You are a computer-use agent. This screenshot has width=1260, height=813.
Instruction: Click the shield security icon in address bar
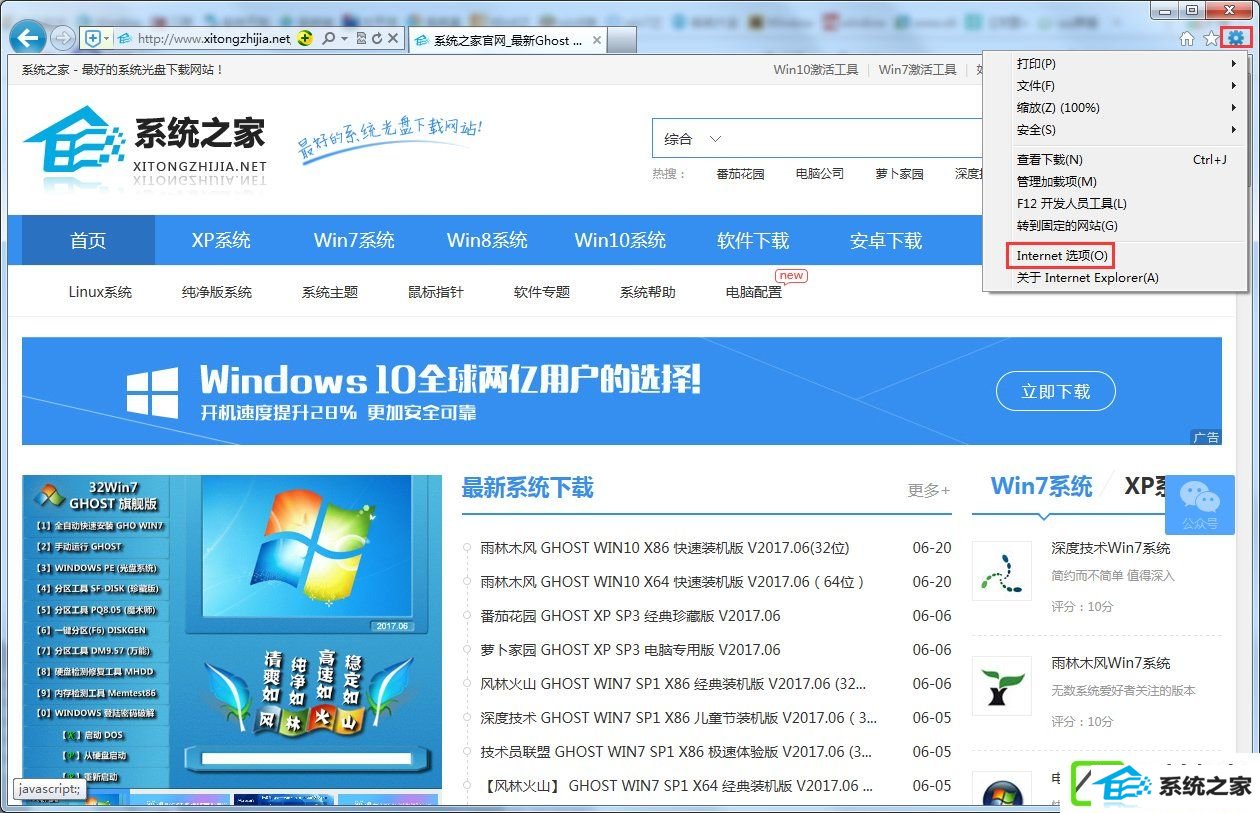point(92,38)
